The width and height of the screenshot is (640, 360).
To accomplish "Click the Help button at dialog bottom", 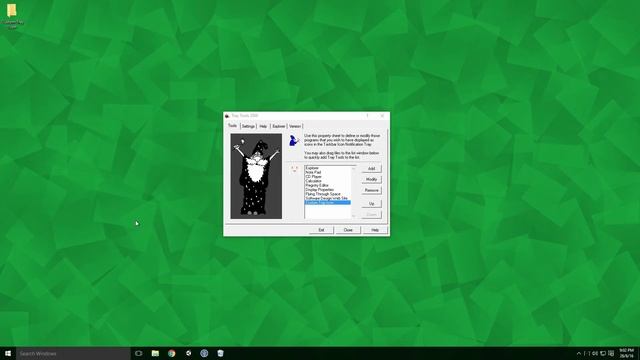I will click(x=375, y=230).
